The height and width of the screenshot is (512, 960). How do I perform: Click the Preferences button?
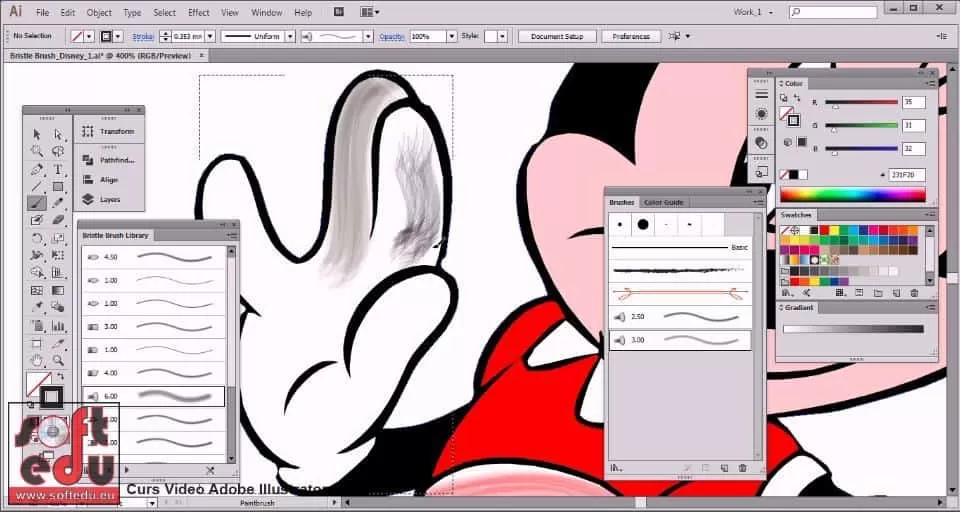631,36
